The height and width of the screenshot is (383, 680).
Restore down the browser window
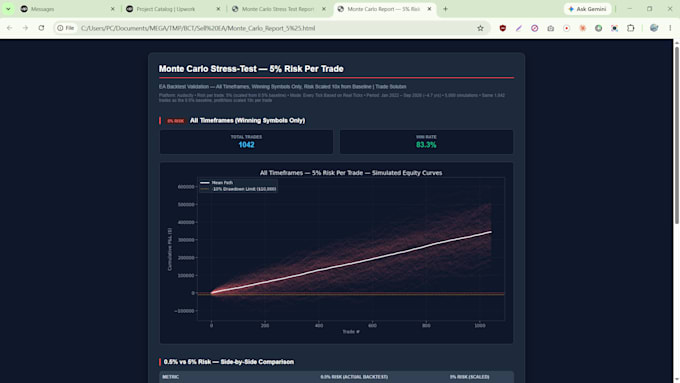point(650,9)
